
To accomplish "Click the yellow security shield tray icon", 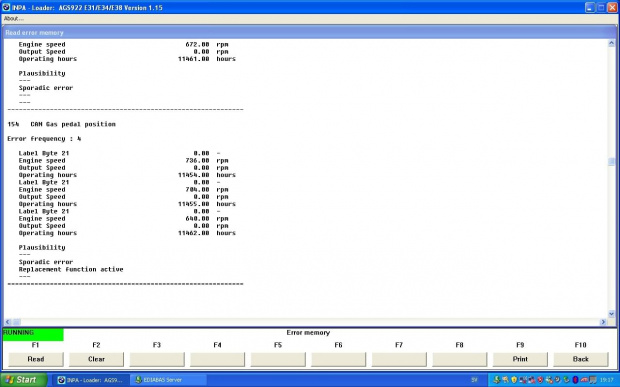I will click(514, 380).
